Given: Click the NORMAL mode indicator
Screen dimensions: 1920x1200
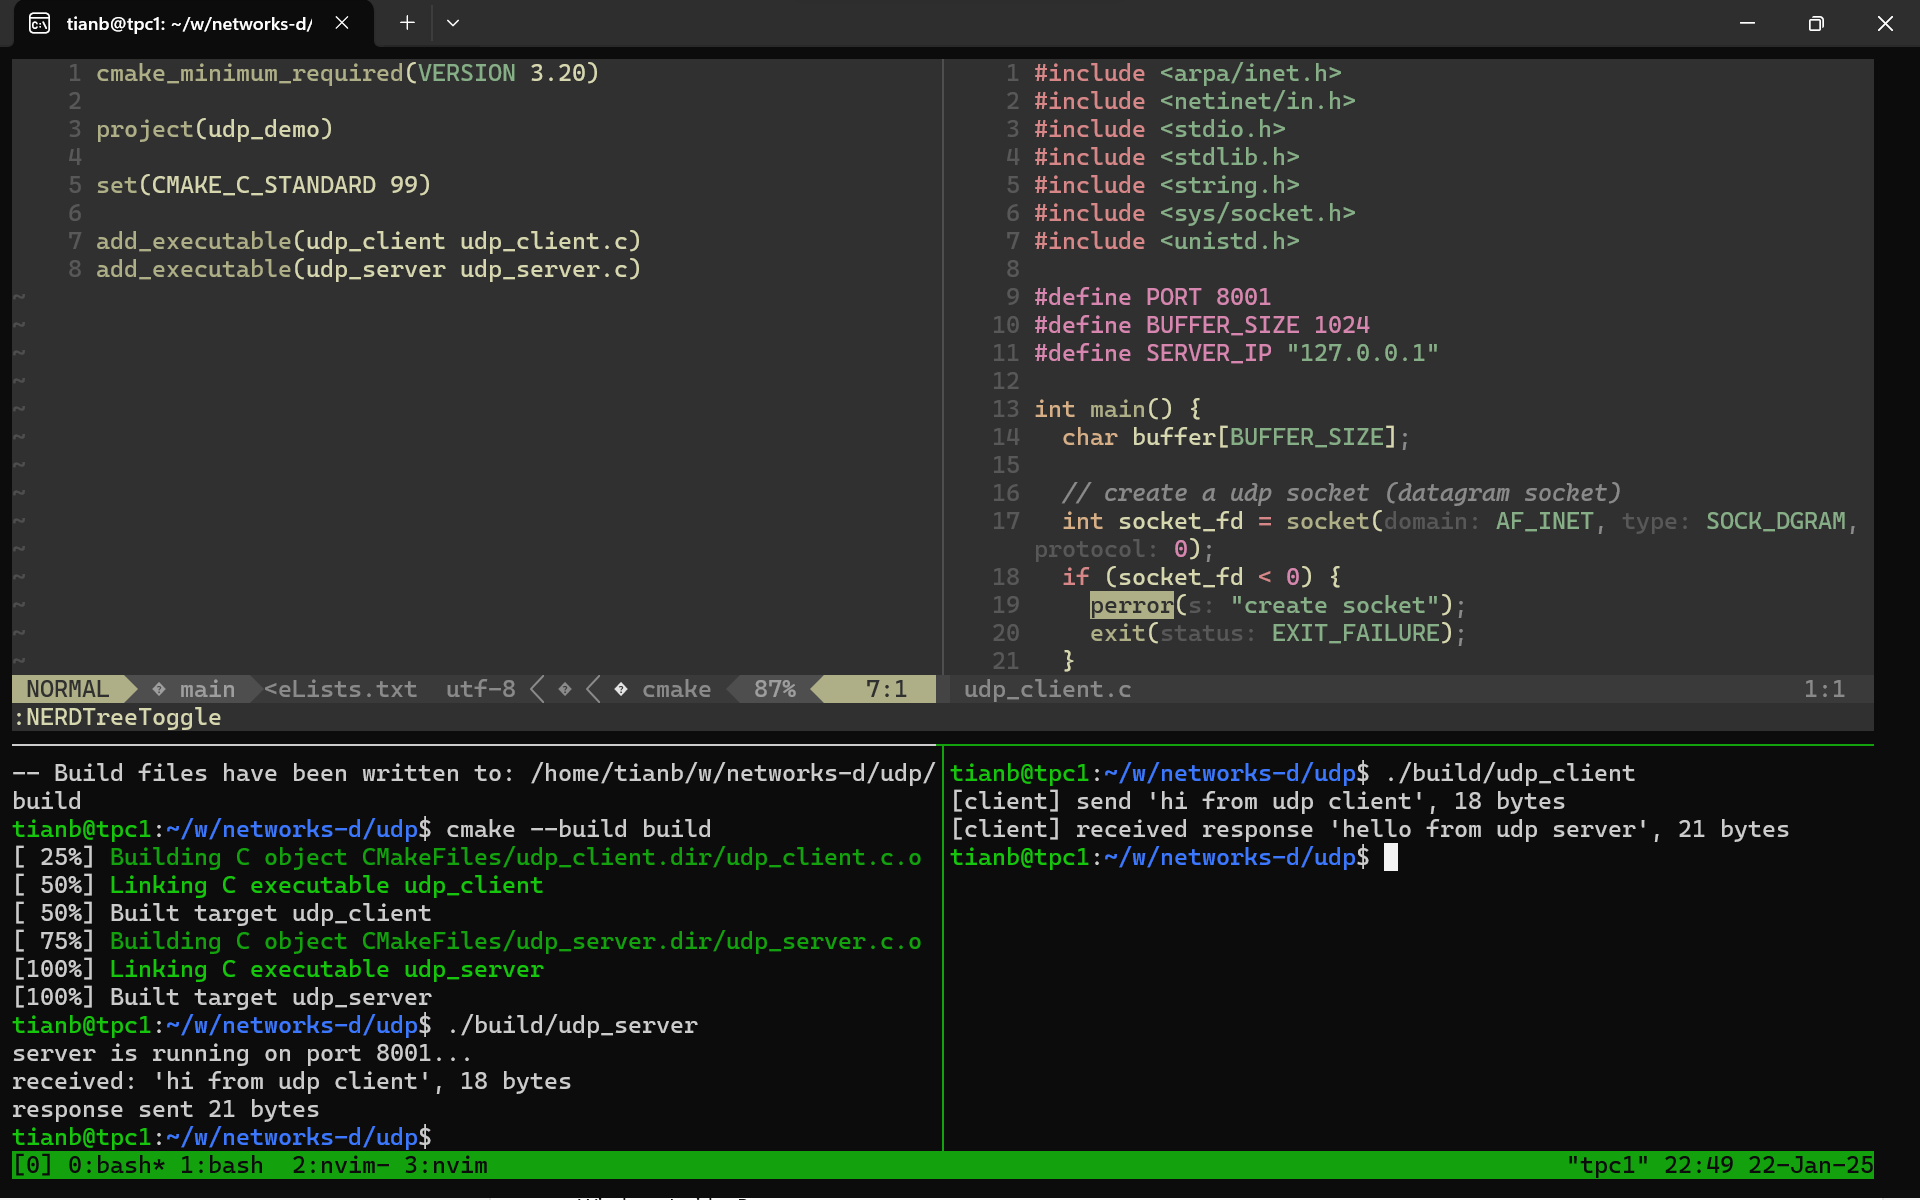Looking at the screenshot, I should pyautogui.click(x=68, y=689).
